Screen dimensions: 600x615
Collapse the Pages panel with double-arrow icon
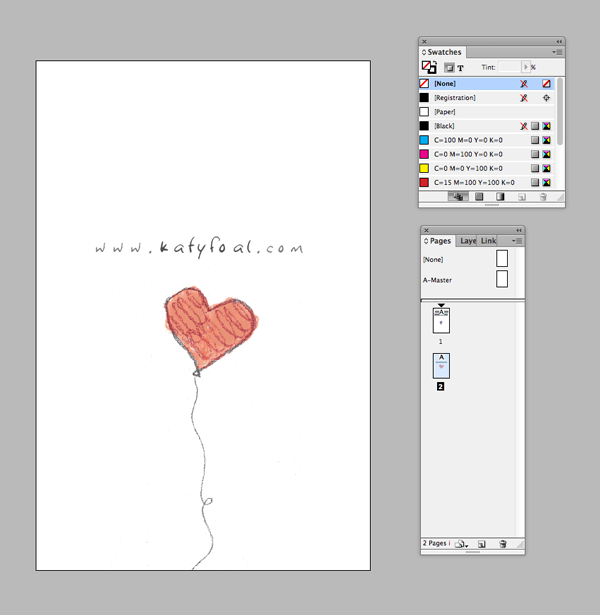click(x=519, y=230)
